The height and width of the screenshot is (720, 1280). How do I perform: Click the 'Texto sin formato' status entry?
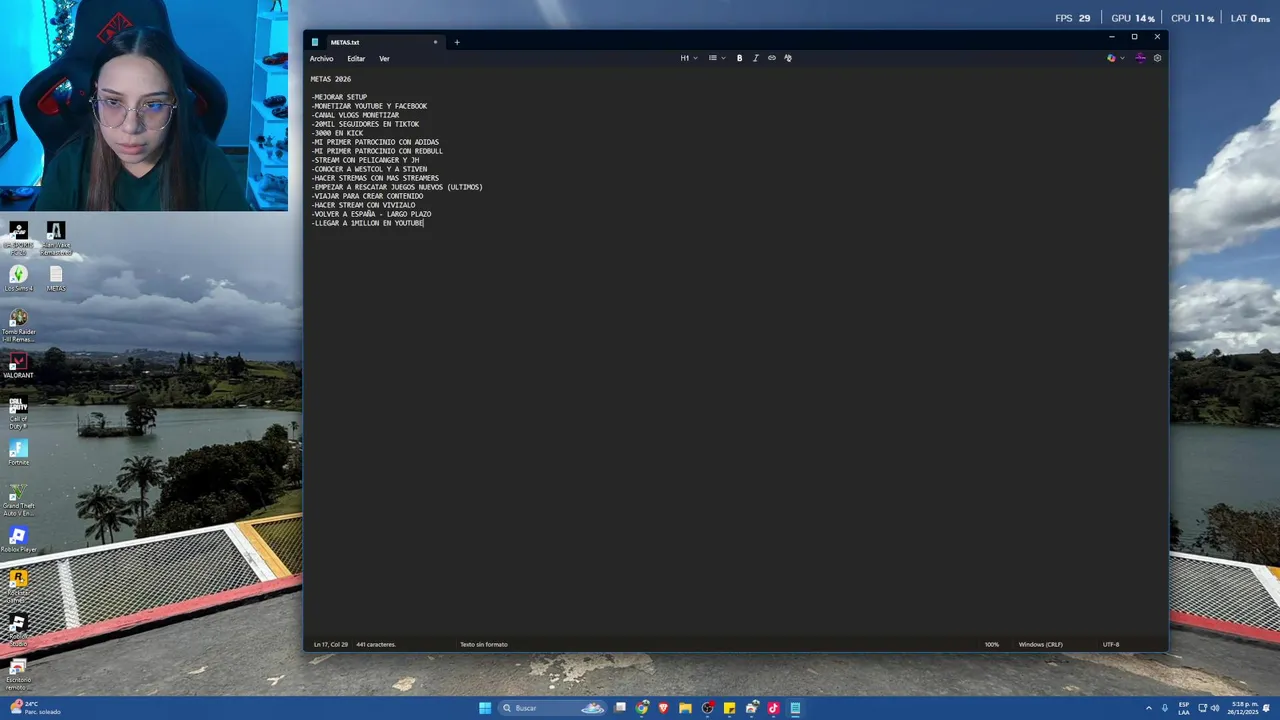(484, 644)
